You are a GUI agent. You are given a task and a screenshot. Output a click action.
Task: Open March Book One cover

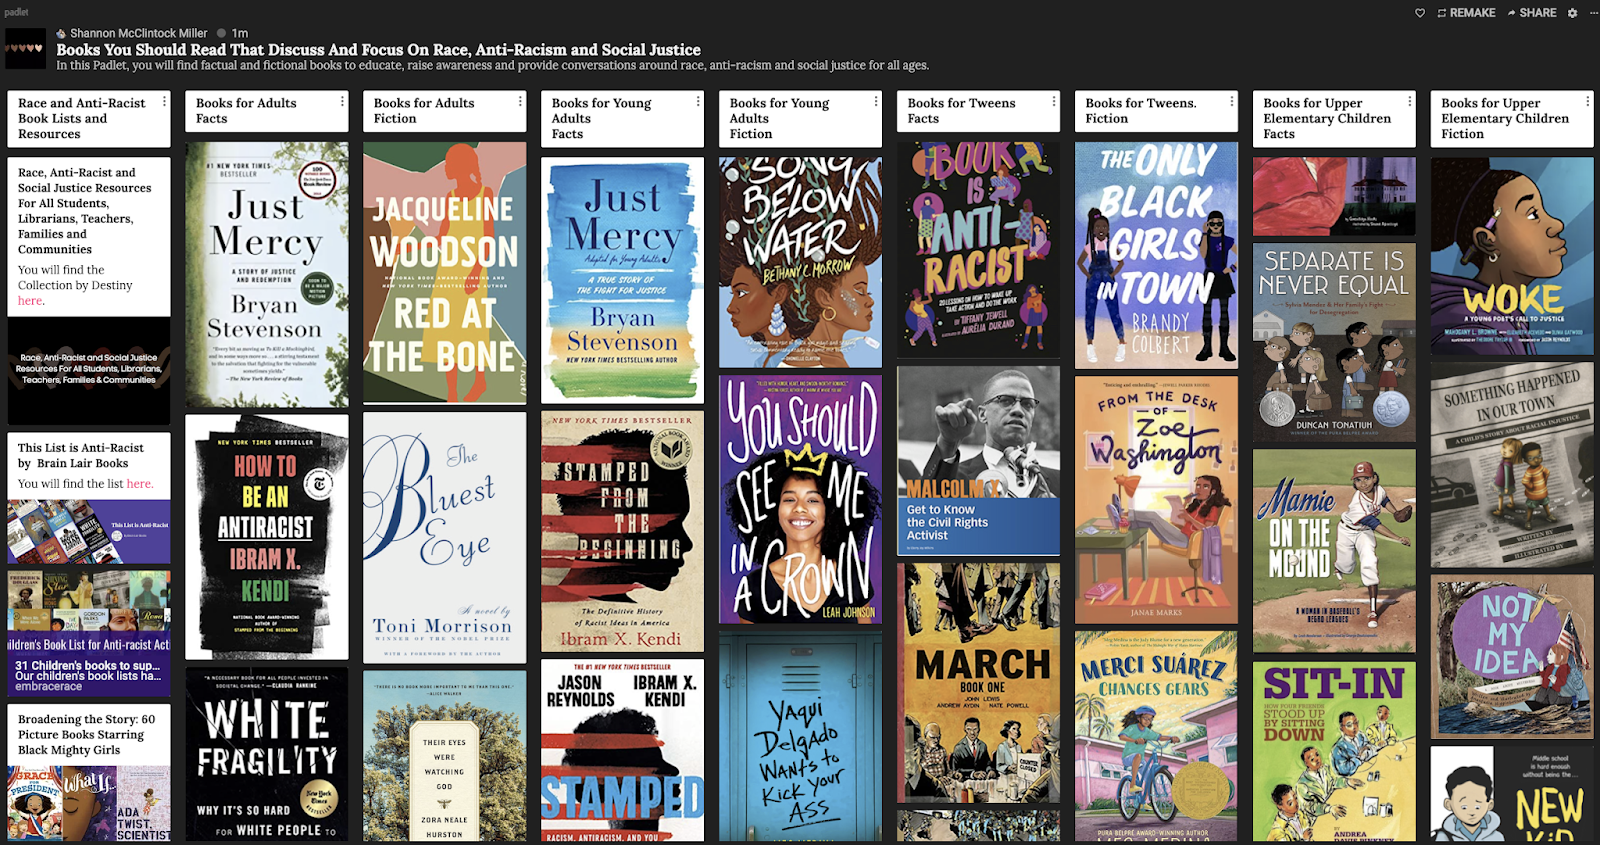click(x=979, y=683)
